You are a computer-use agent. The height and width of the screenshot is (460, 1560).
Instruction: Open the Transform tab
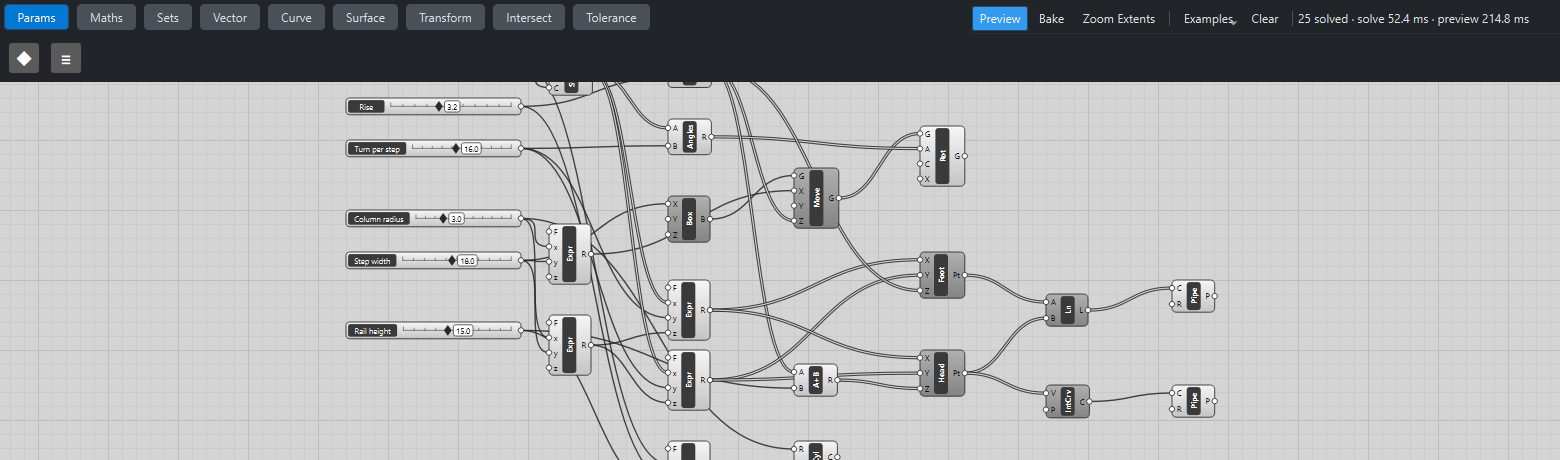click(x=446, y=17)
